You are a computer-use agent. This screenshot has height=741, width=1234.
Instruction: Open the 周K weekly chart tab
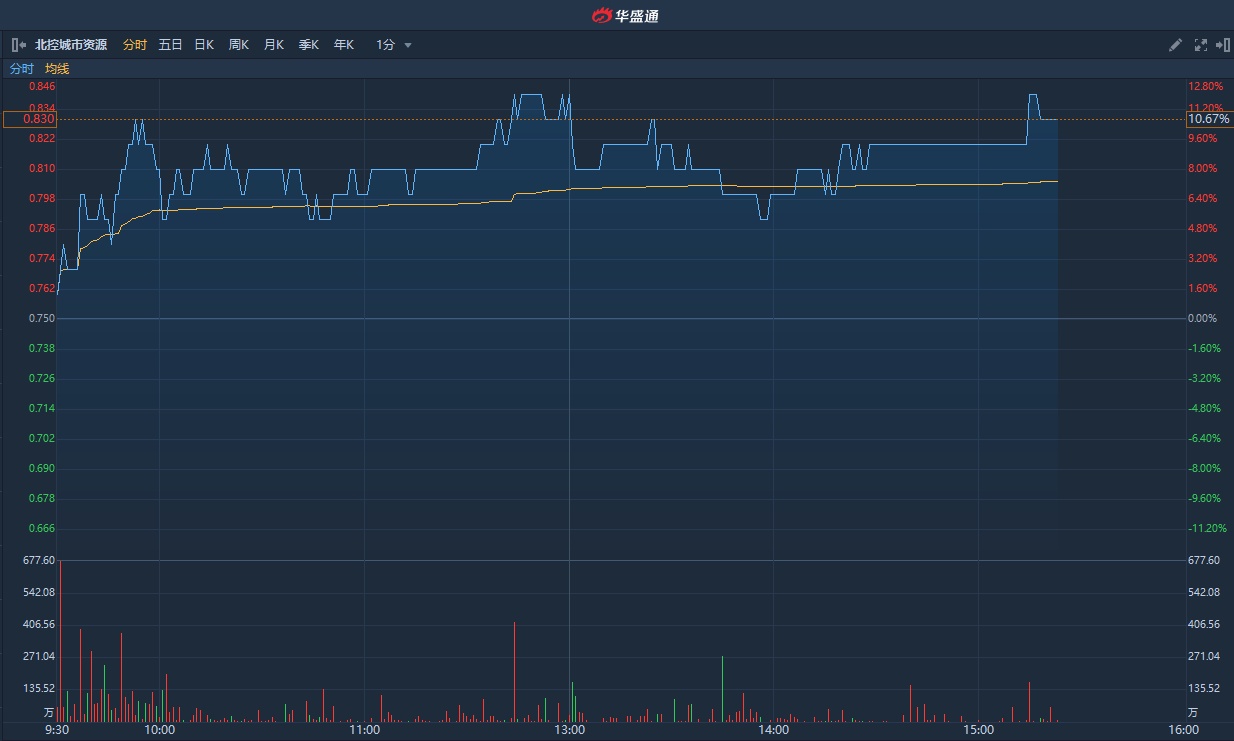pyautogui.click(x=239, y=45)
